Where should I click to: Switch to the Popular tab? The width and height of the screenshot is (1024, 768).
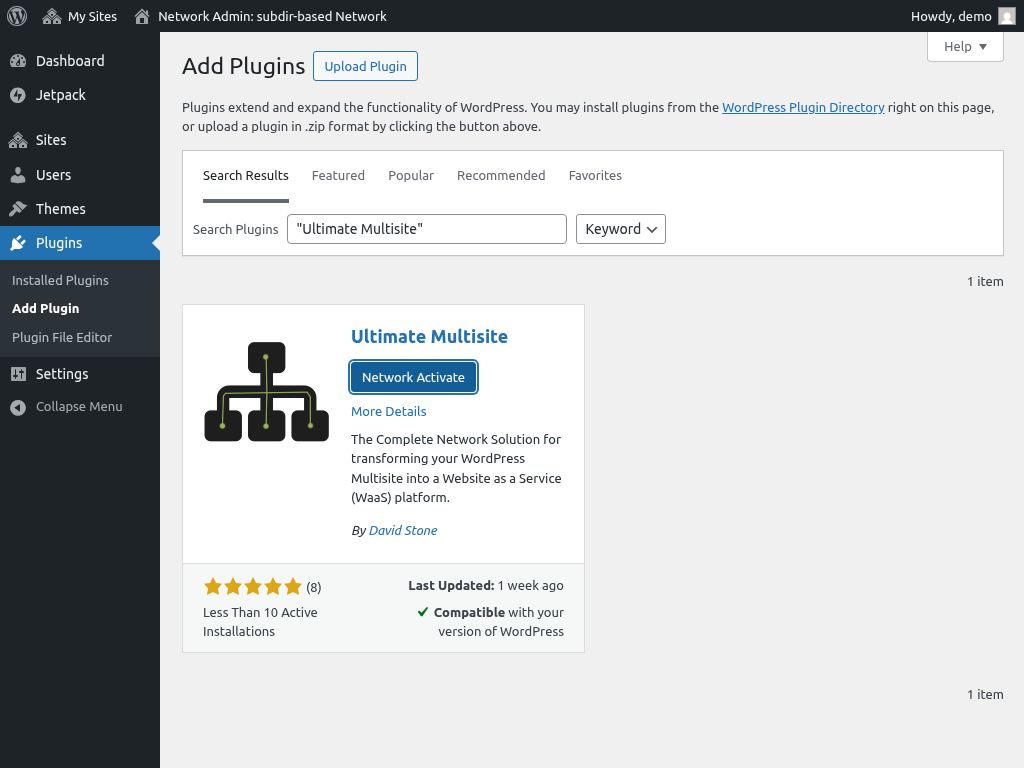[x=411, y=176]
